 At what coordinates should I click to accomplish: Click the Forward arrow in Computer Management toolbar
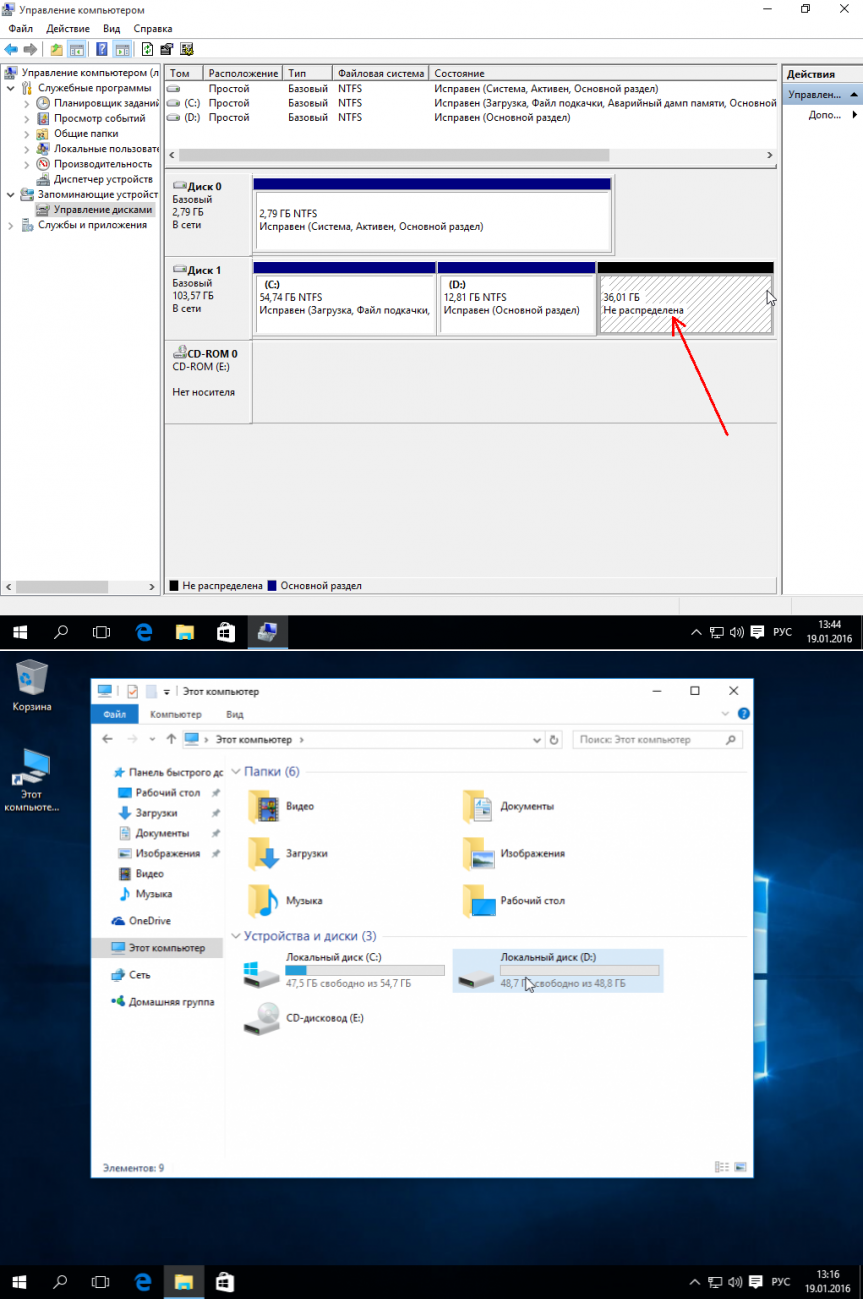(x=30, y=49)
